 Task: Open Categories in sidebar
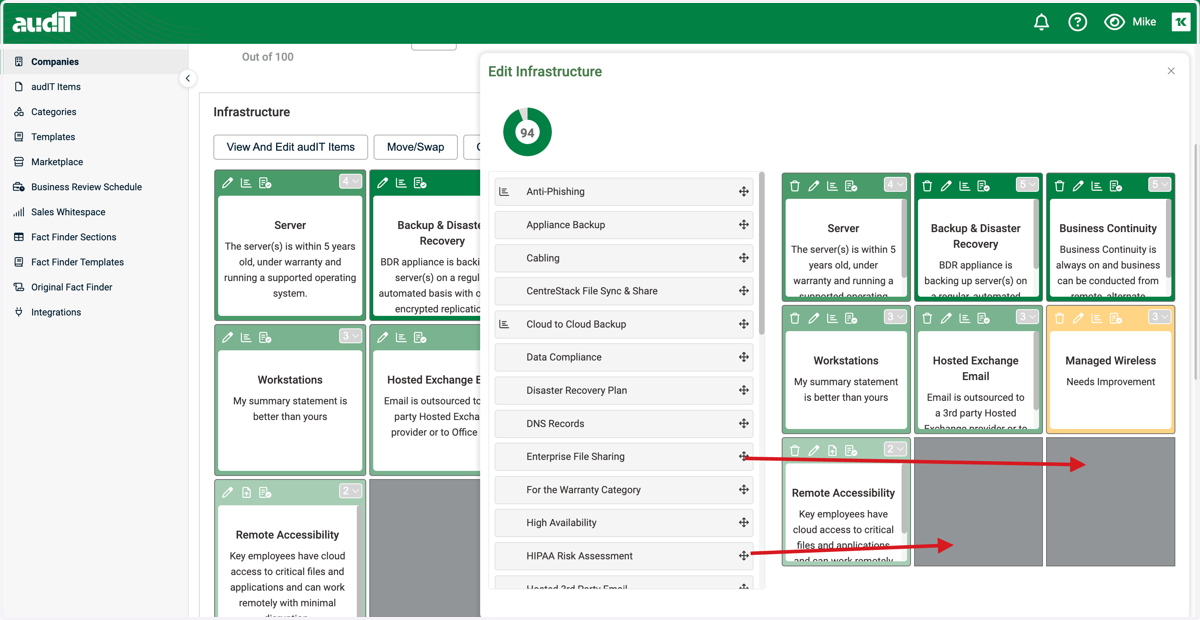tap(53, 112)
